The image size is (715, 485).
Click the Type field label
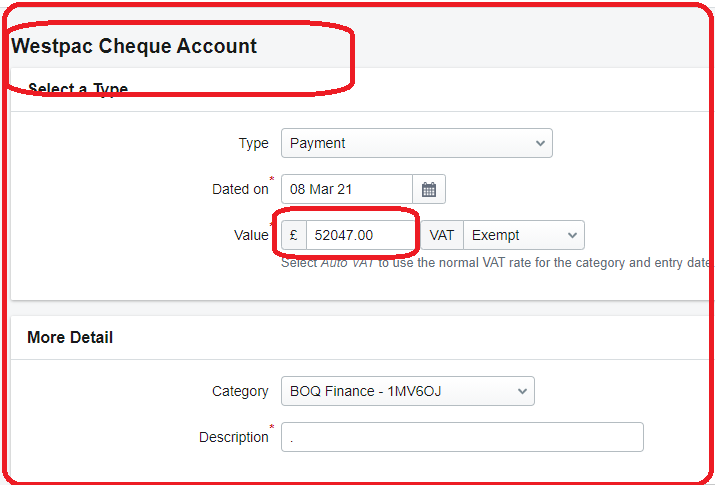click(254, 144)
